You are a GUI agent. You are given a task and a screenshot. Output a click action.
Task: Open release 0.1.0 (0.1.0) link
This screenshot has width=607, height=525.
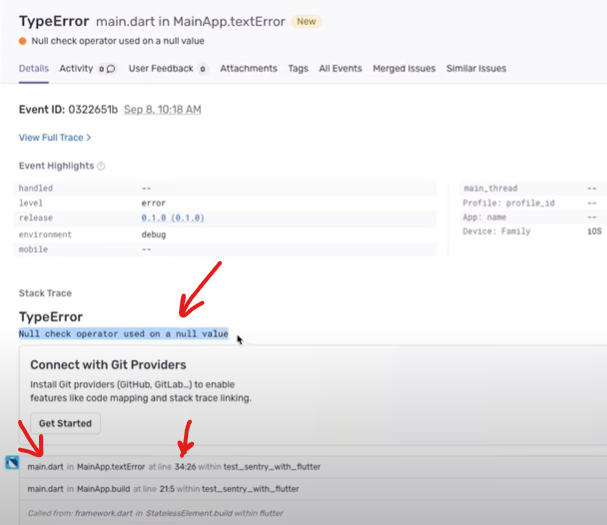[x=173, y=218]
